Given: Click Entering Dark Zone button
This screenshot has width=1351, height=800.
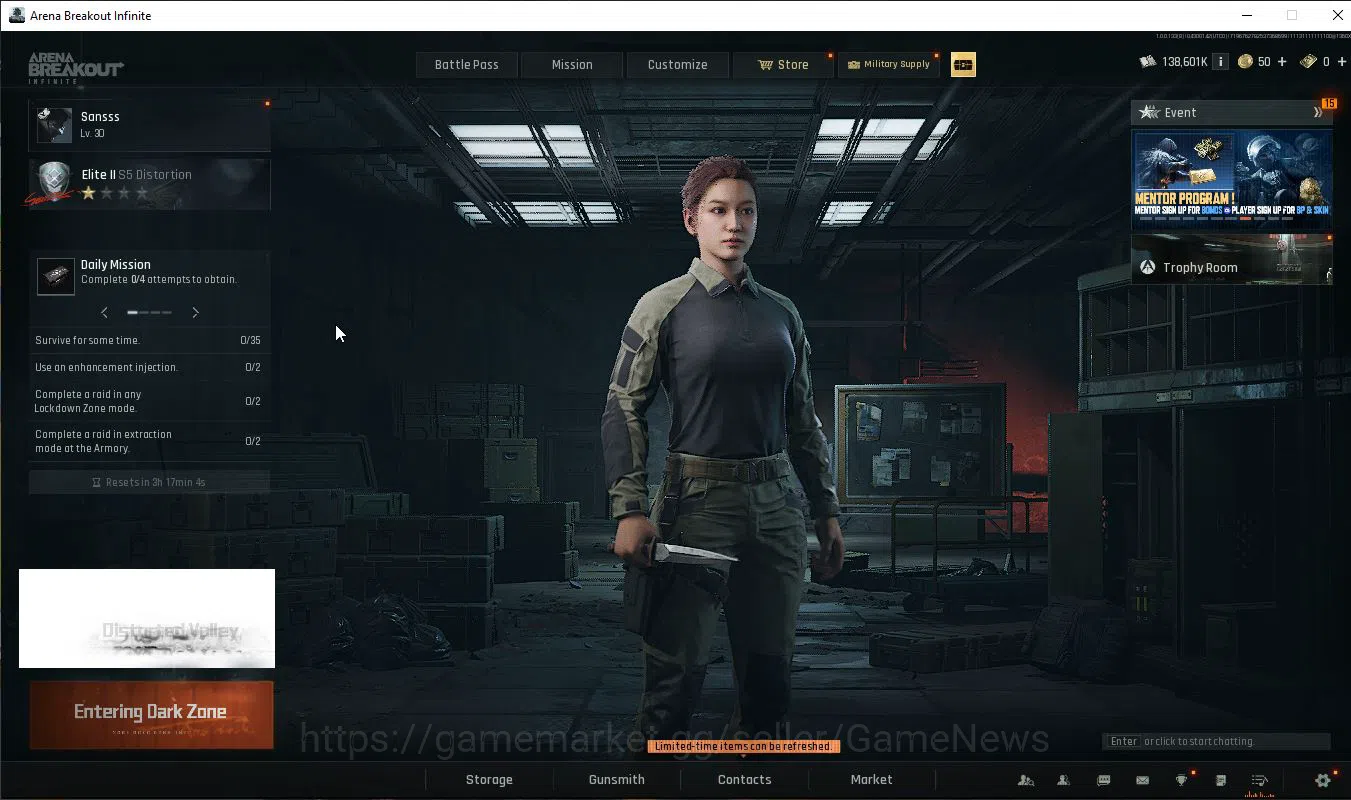Looking at the screenshot, I should pos(151,715).
